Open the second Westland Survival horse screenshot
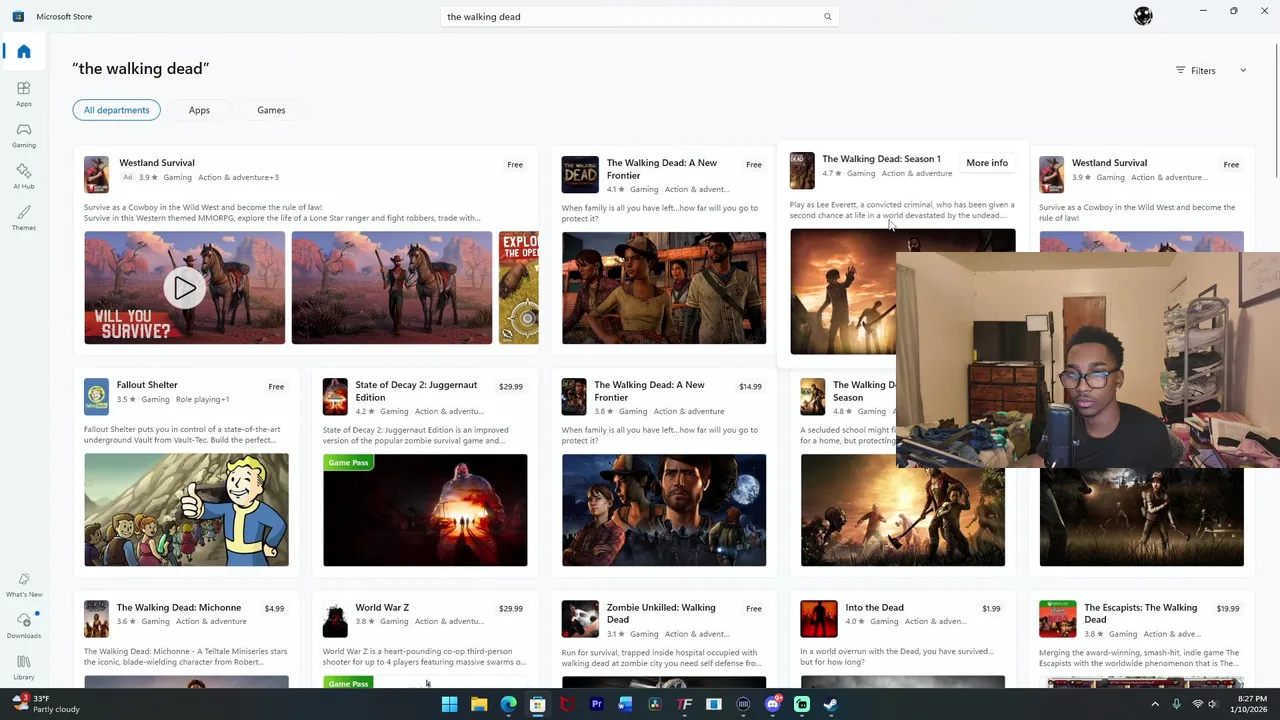Image resolution: width=1280 pixels, height=720 pixels. tap(392, 288)
